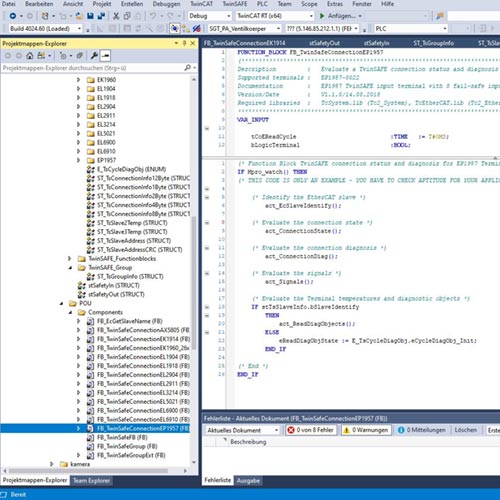Click the cut (scissors) icon
This screenshot has height=500, width=500.
116,16
